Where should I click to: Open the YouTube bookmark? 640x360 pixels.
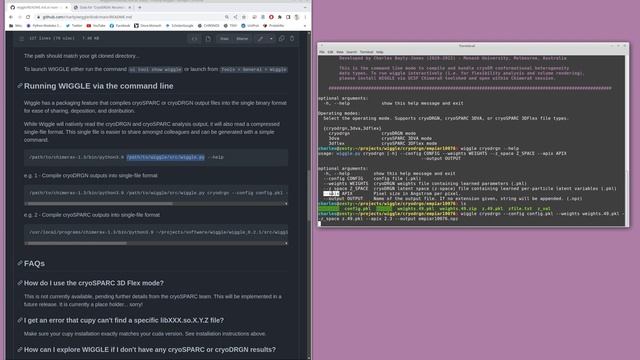click(x=96, y=26)
